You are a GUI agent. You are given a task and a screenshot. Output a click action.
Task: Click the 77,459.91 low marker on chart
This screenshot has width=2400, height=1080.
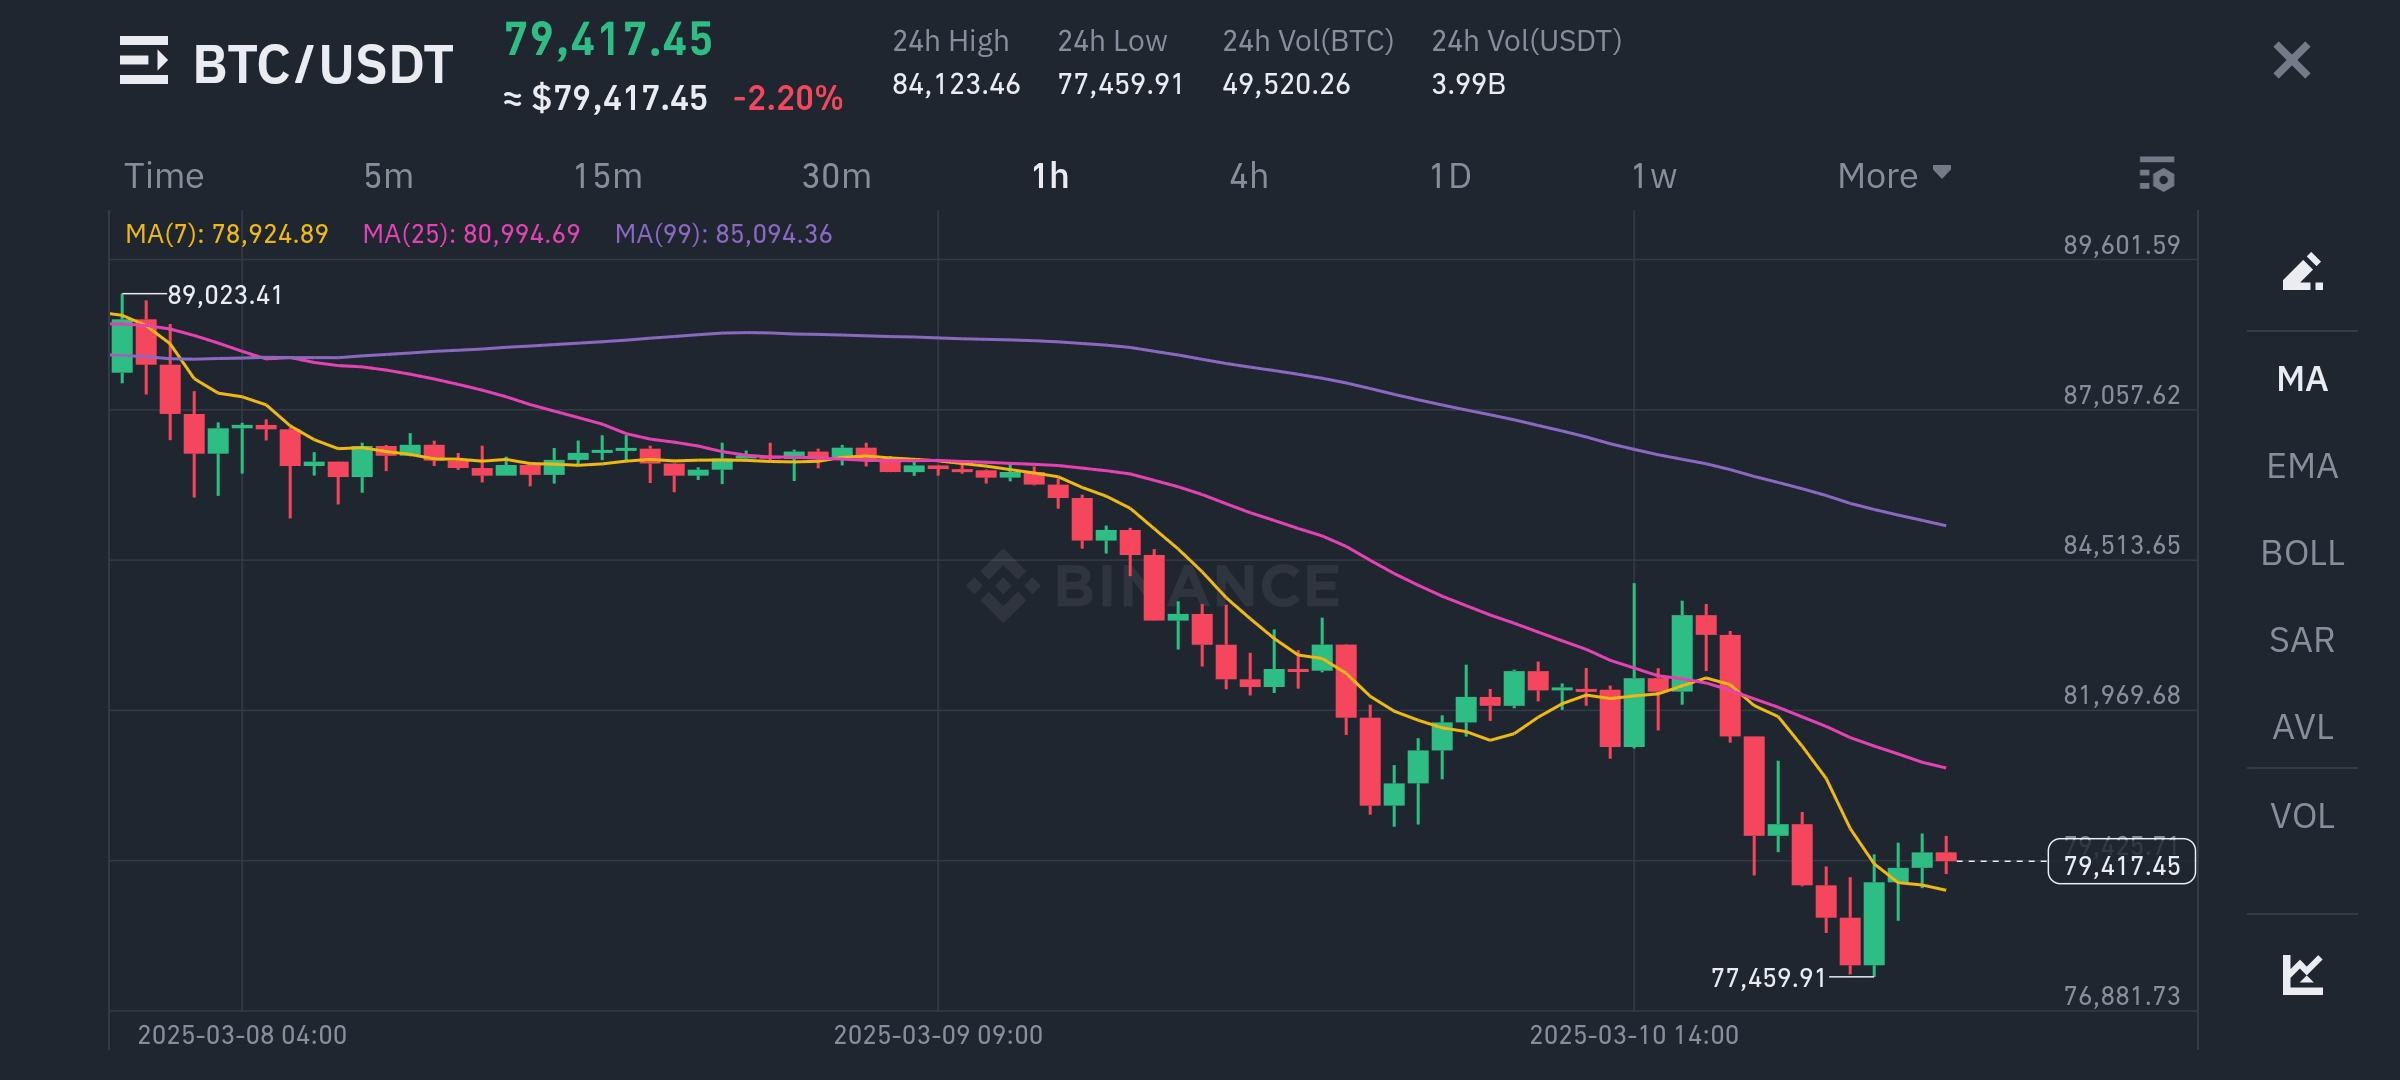click(x=1769, y=977)
